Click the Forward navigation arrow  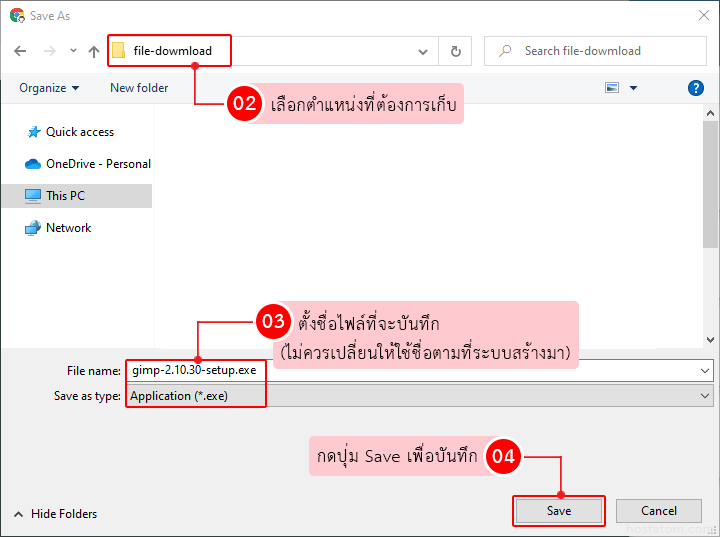tap(47, 51)
